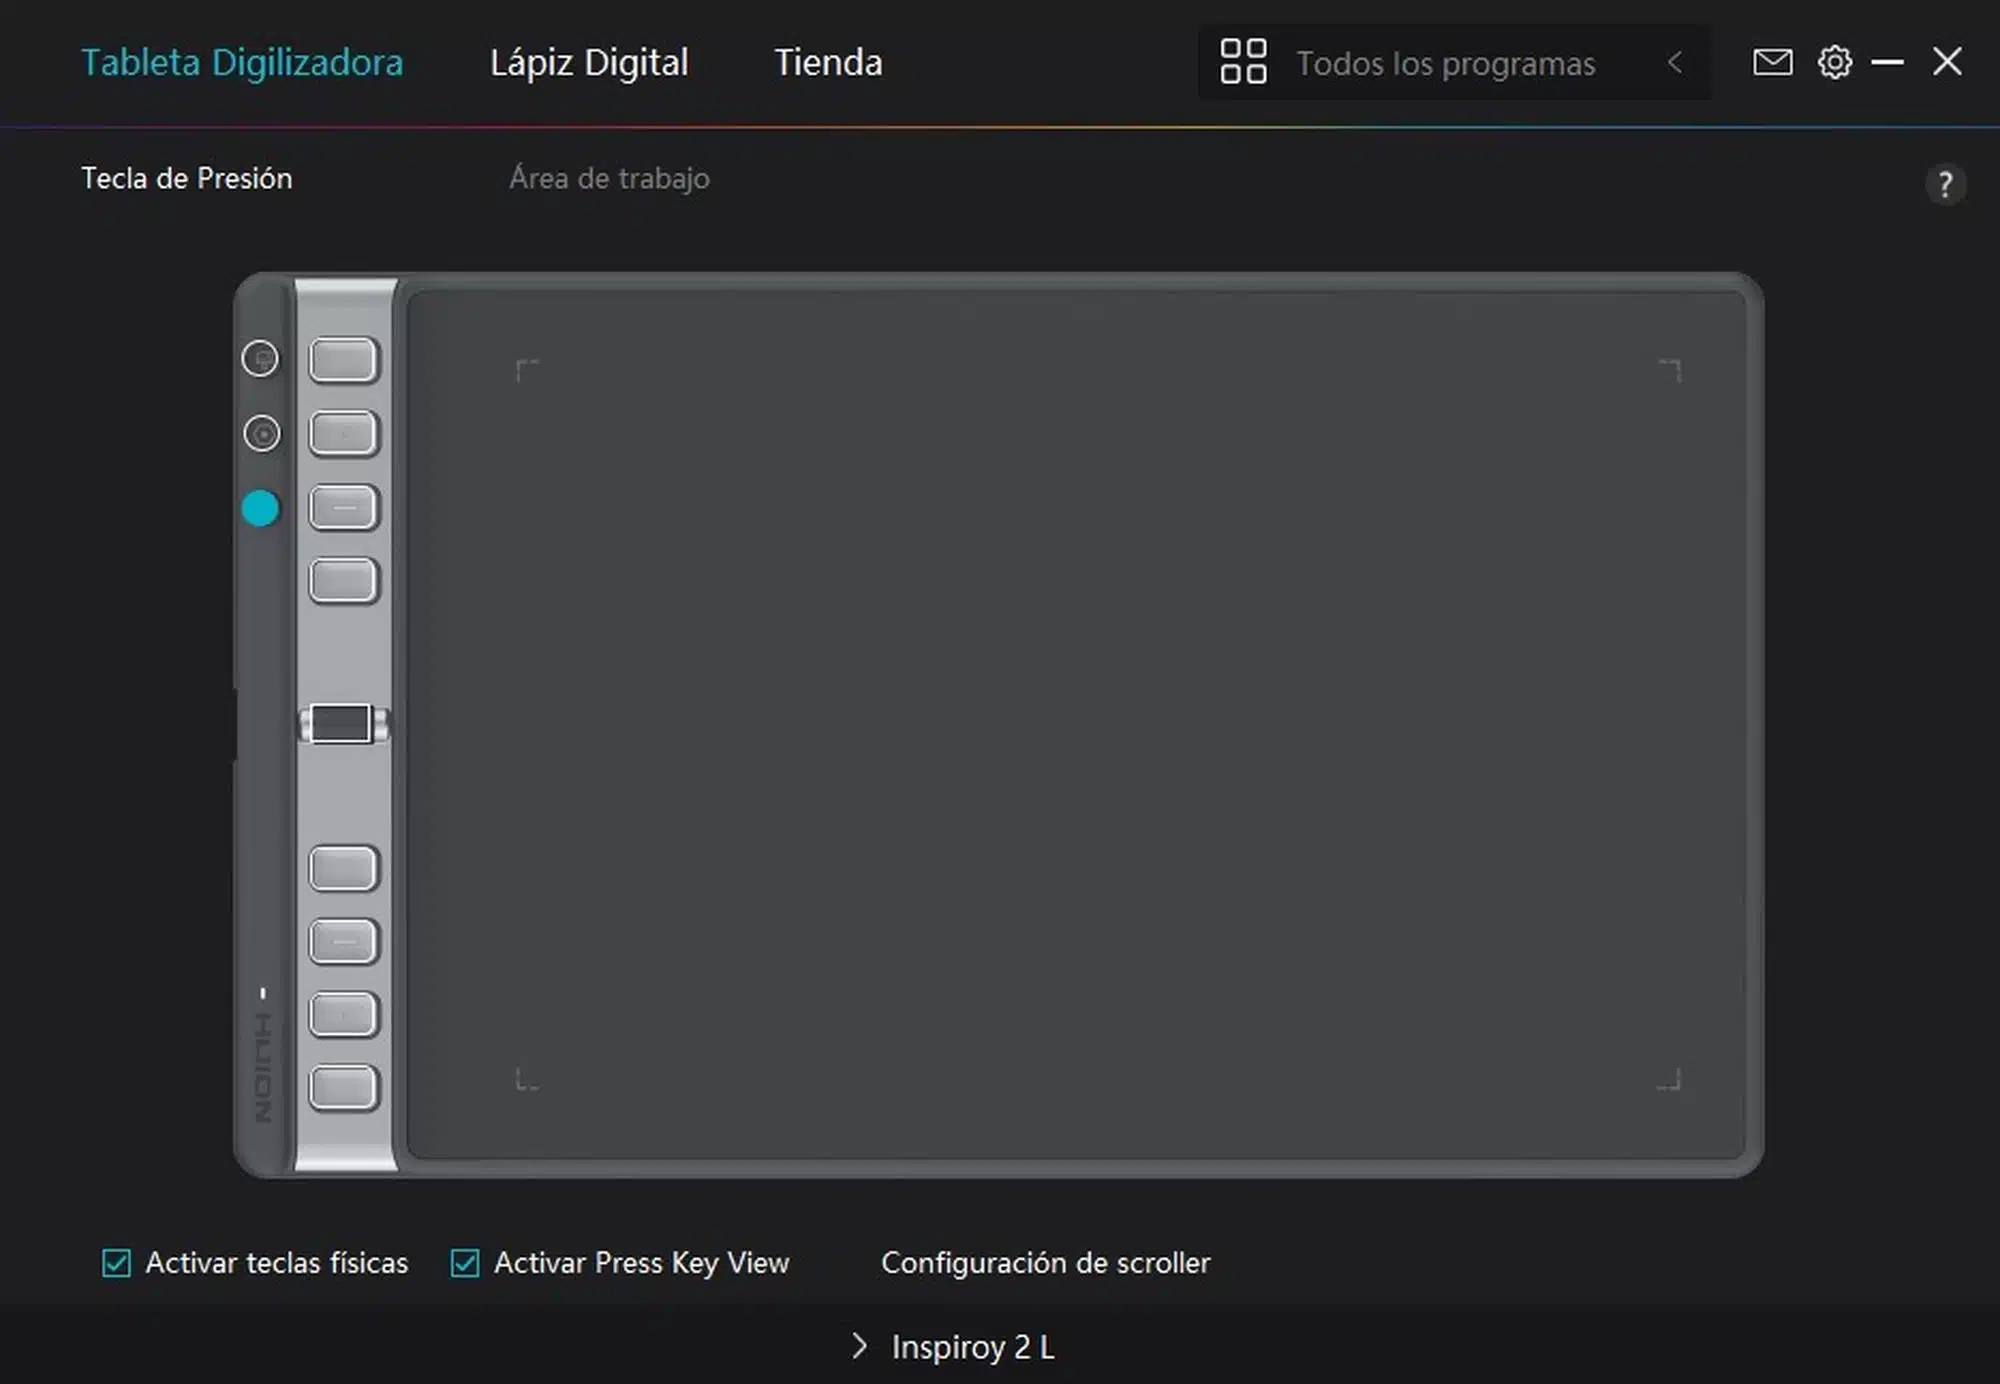Select the cyan highlighted circular soft key
This screenshot has height=1384, width=2000.
click(x=260, y=508)
